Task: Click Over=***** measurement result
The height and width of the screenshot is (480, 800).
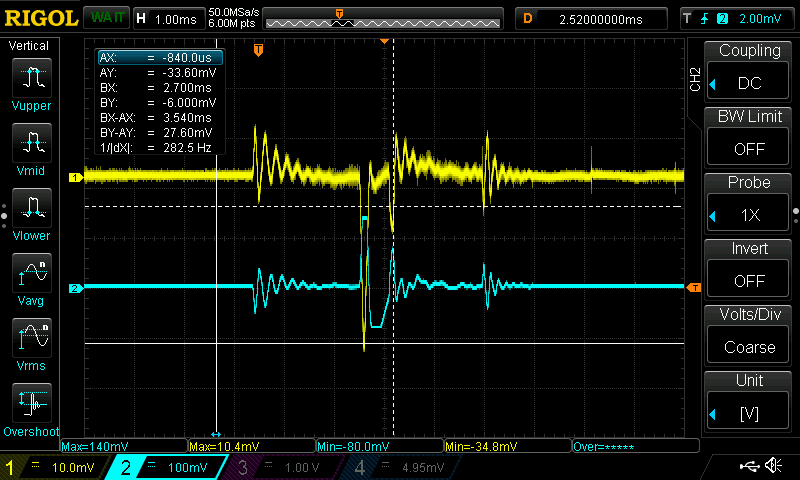Action: coord(636,446)
